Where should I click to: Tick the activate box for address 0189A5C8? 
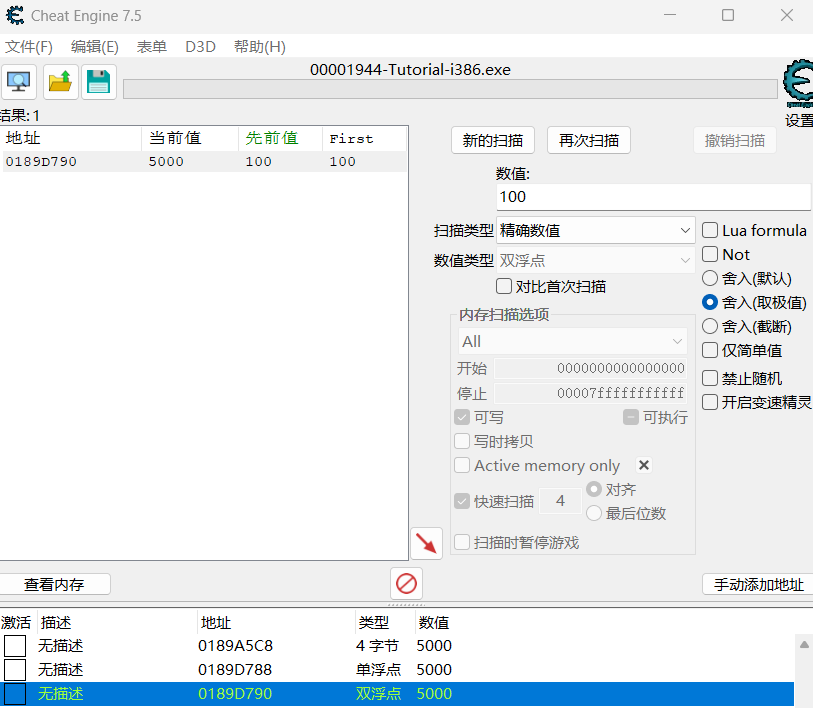pyautogui.click(x=15, y=646)
